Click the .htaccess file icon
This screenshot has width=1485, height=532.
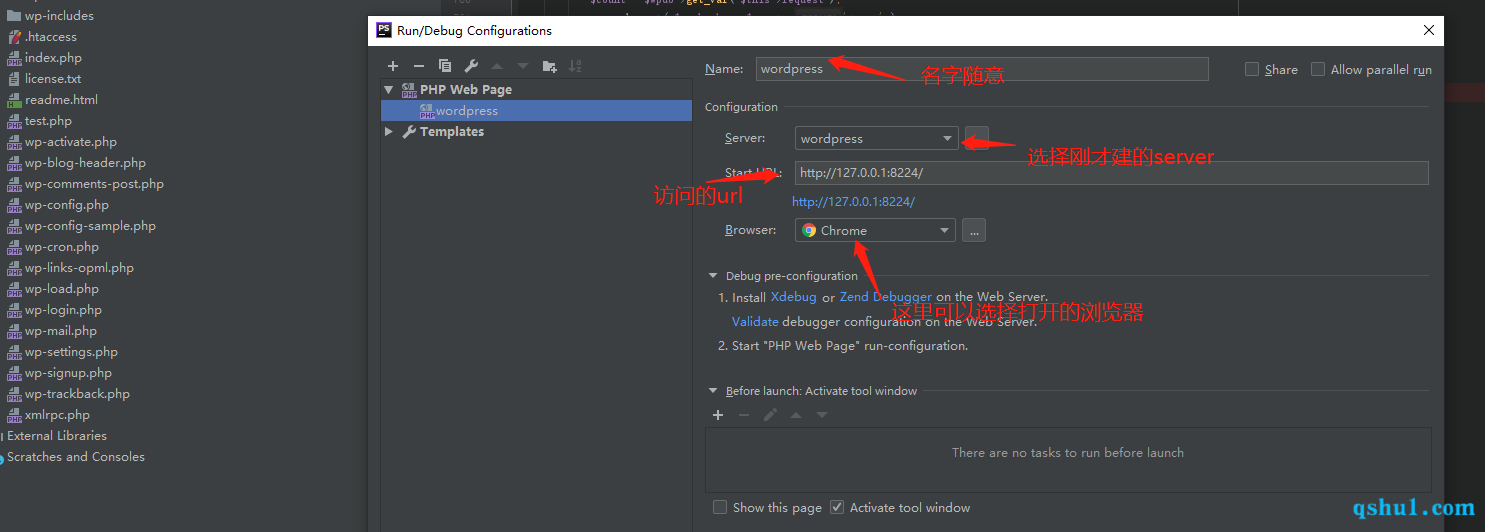[14, 37]
